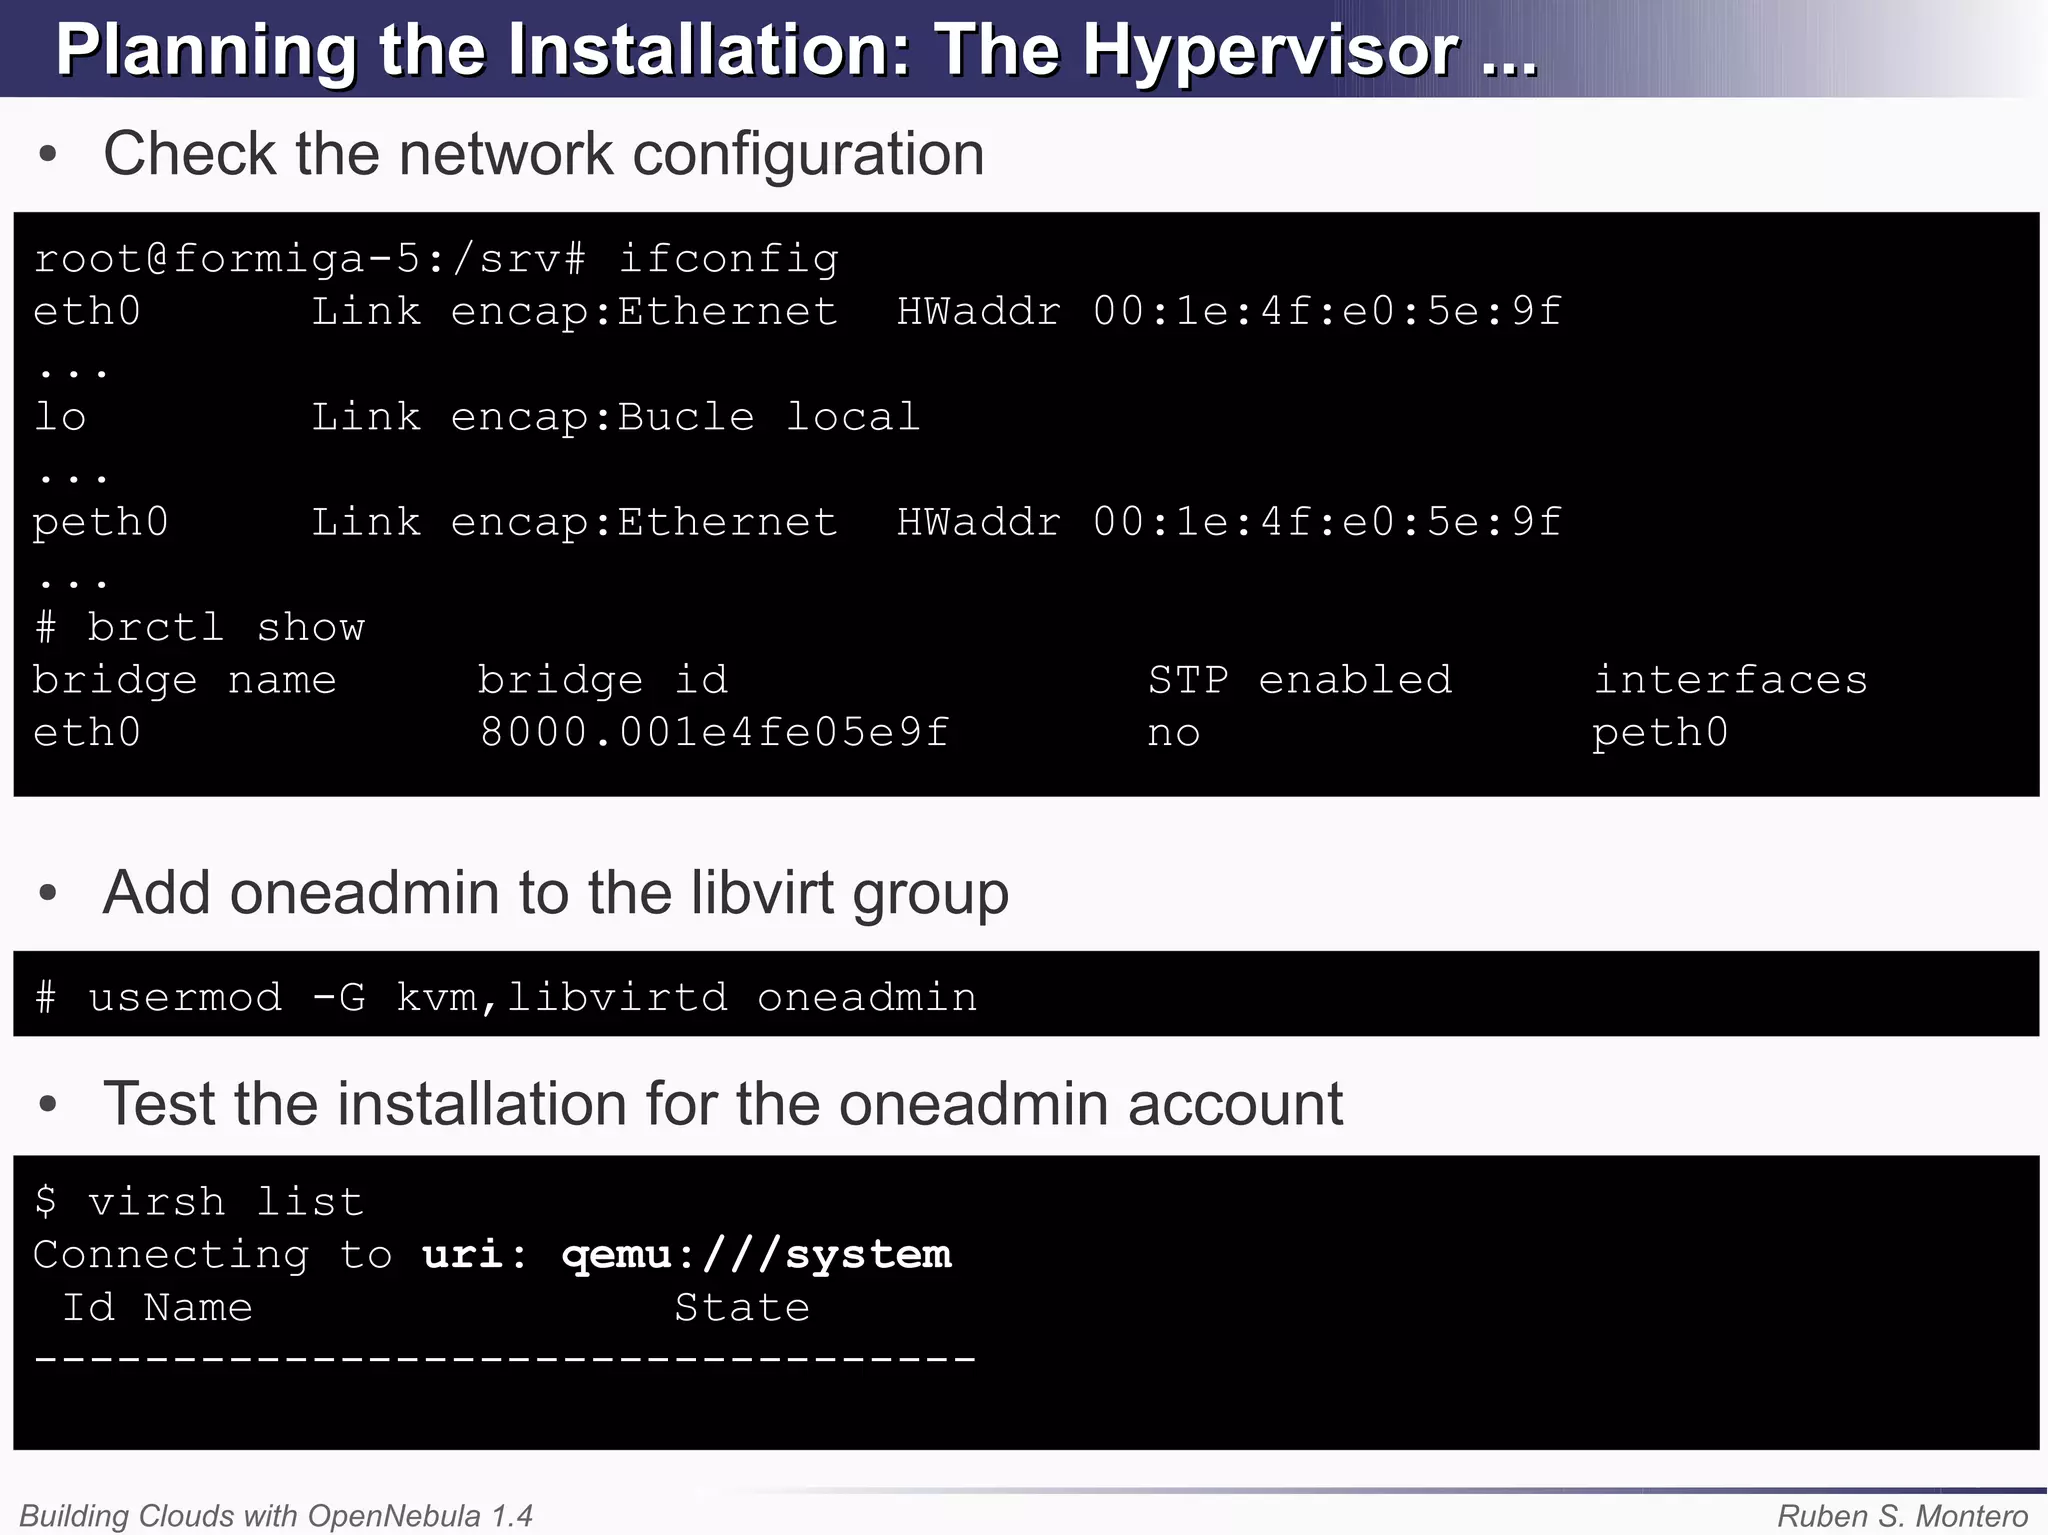Select the bullet 'Test the installation for the oneadmin account'
This screenshot has width=2048, height=1535.
pyautogui.click(x=723, y=1104)
